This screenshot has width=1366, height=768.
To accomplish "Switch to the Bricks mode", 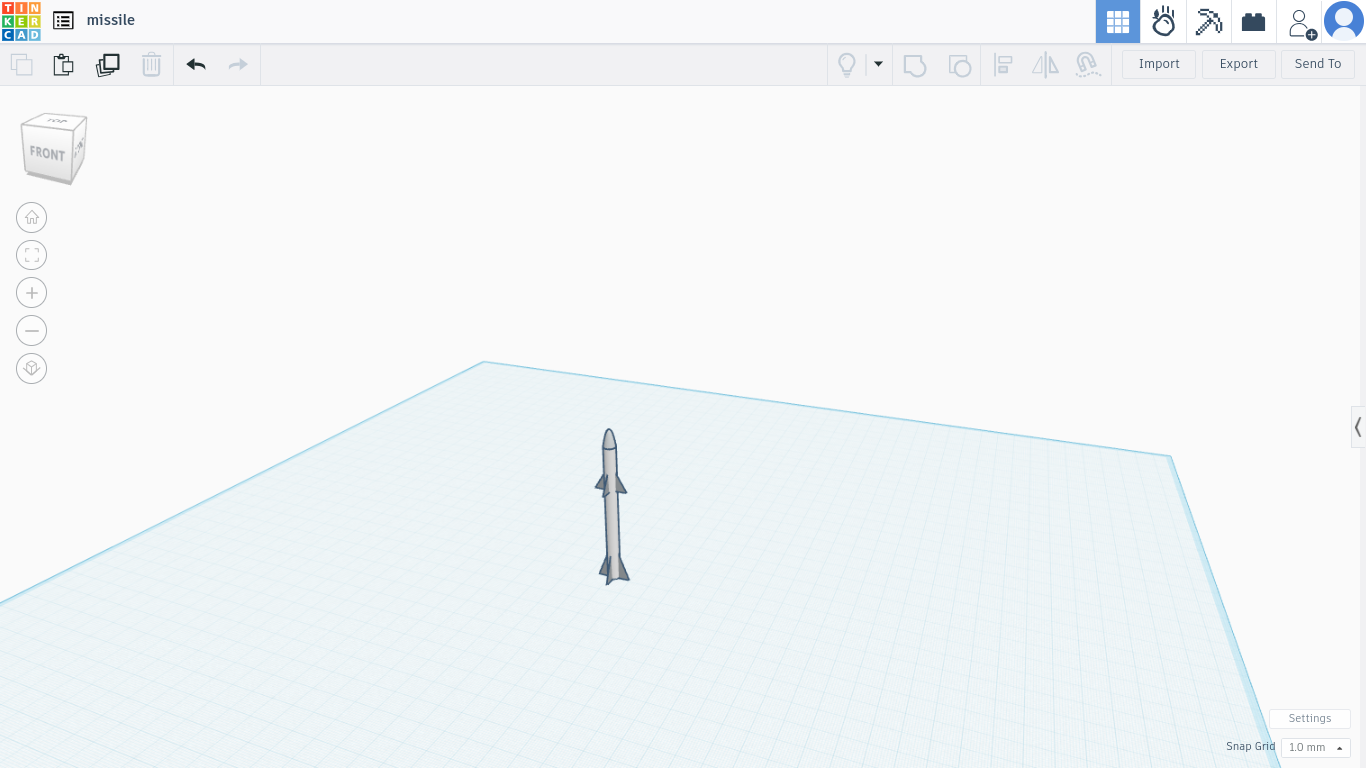I will 1254,21.
